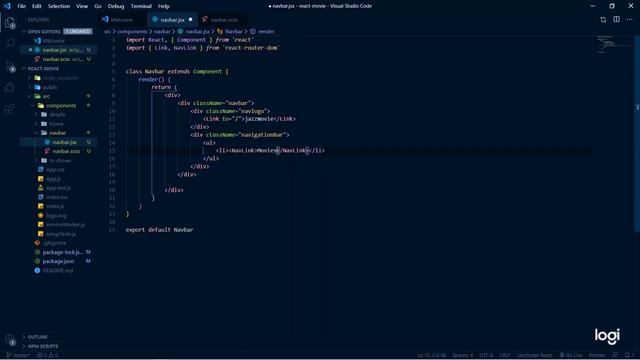Open the View menu
This screenshot has width=640, height=360.
coord(82,6)
